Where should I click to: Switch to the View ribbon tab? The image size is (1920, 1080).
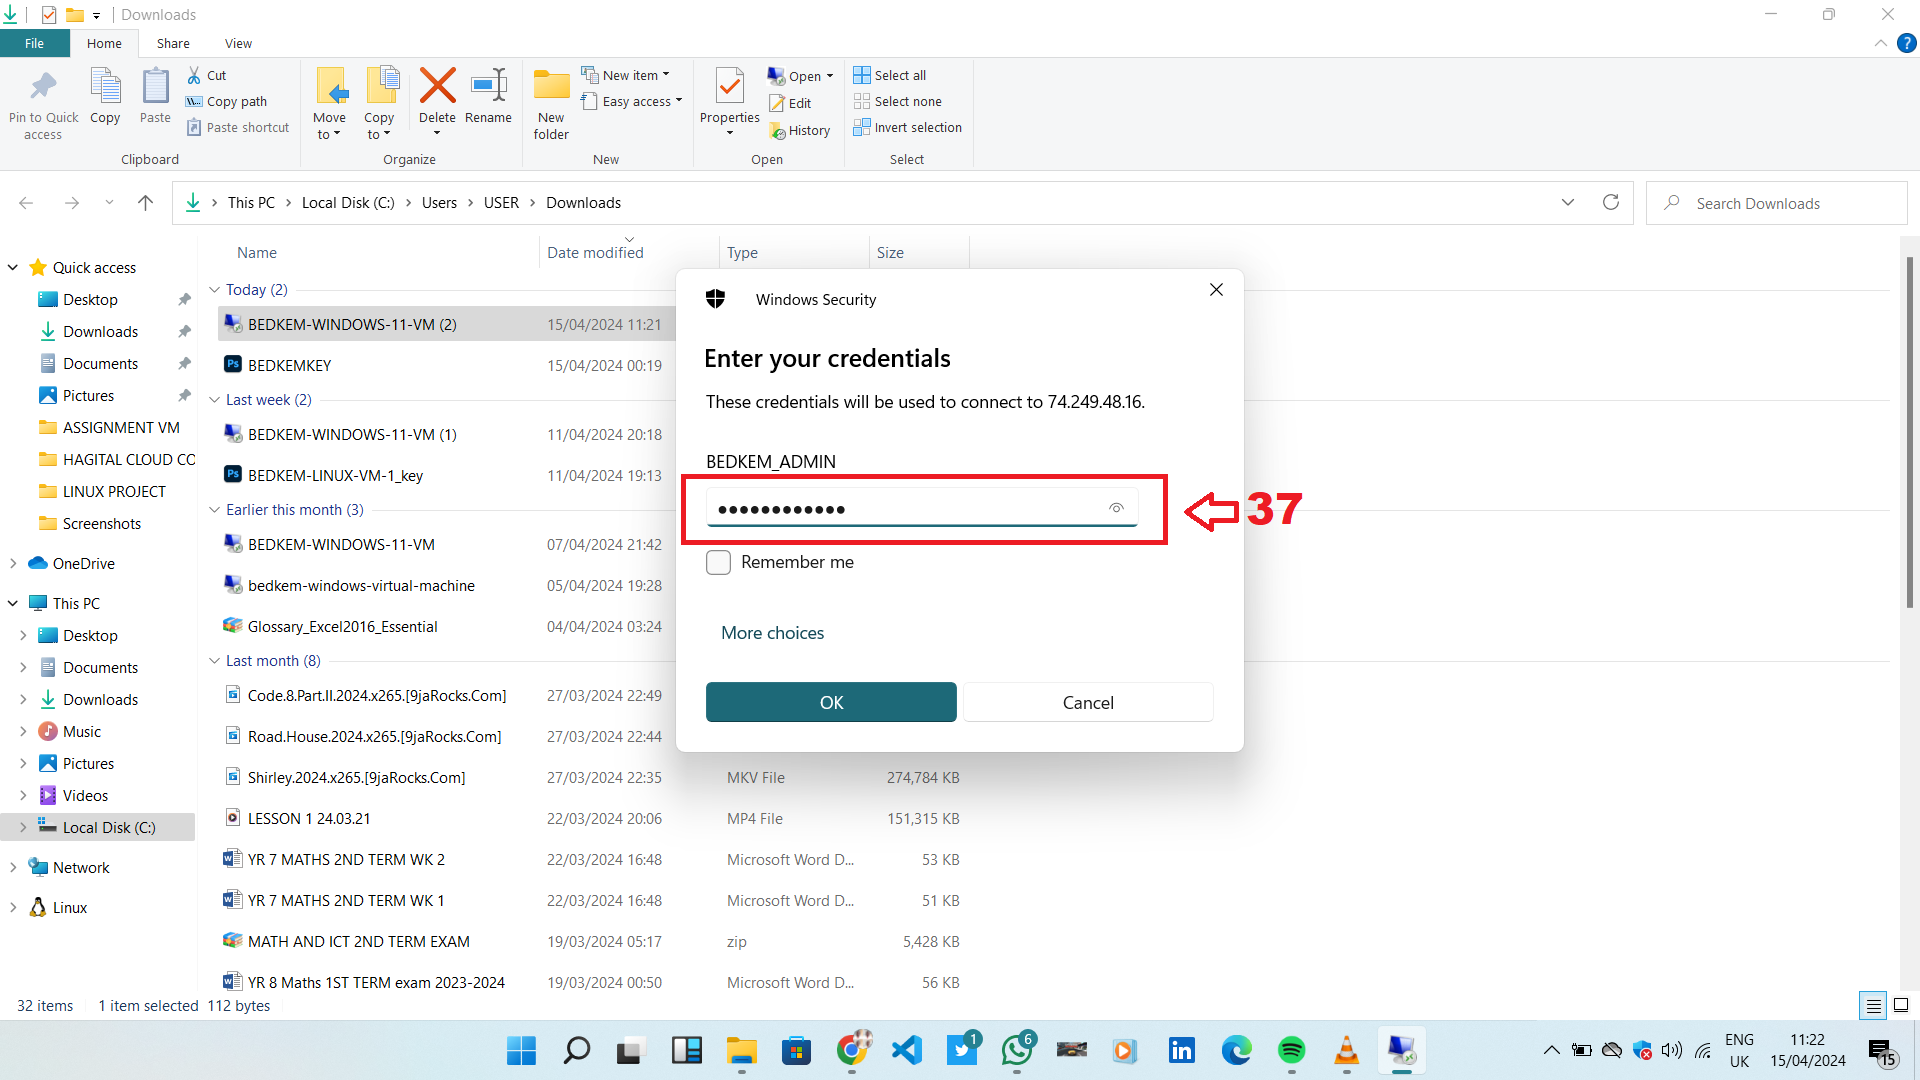[x=238, y=44]
